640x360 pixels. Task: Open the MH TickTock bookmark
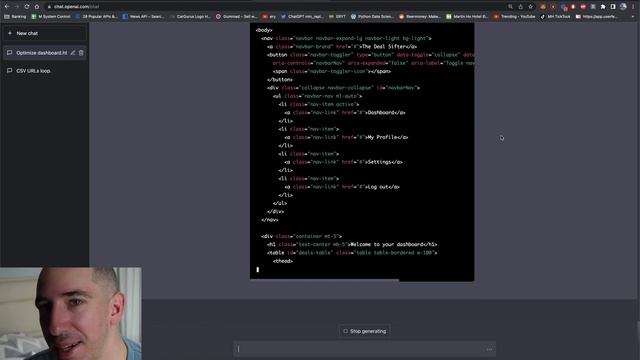coord(556,17)
